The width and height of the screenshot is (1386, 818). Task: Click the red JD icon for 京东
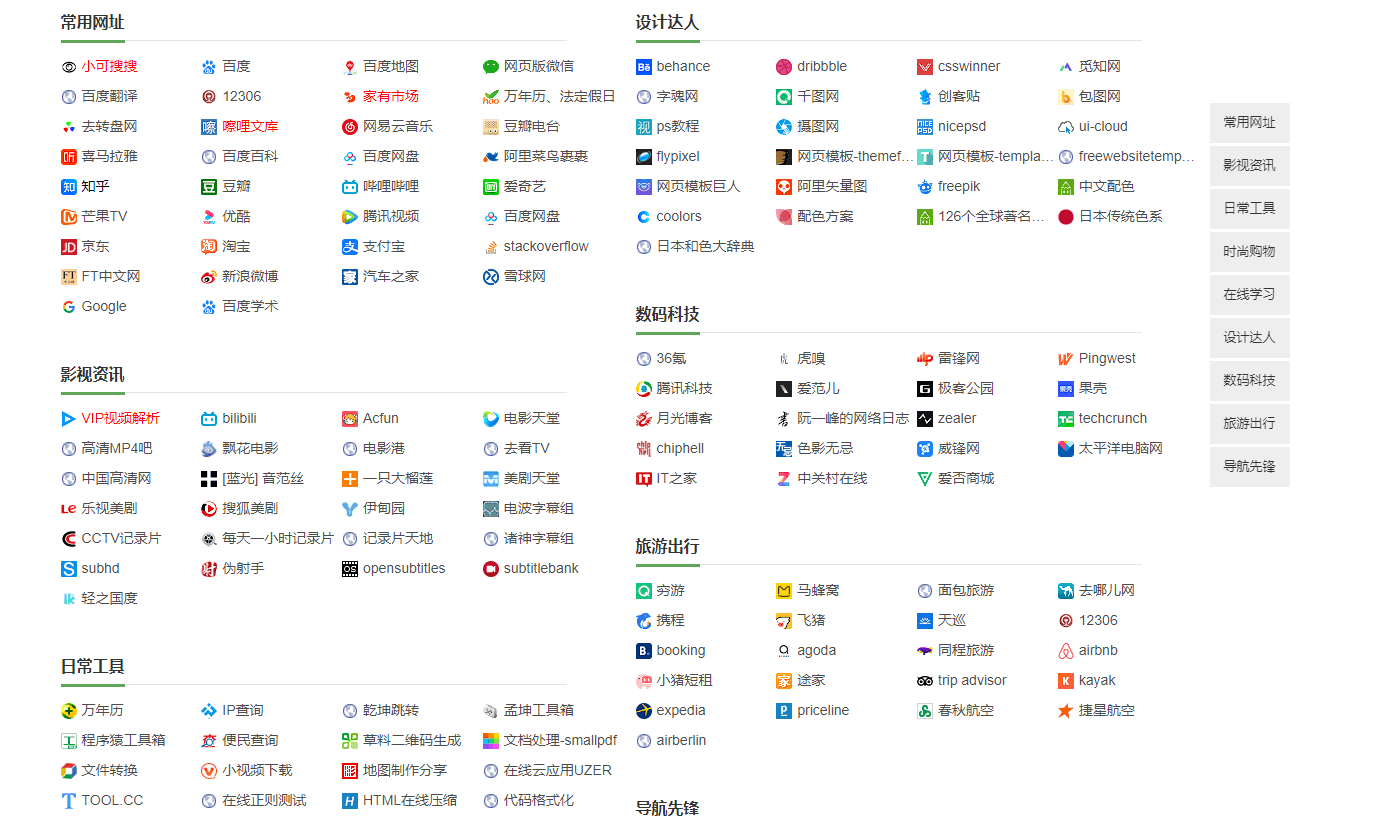click(x=69, y=247)
